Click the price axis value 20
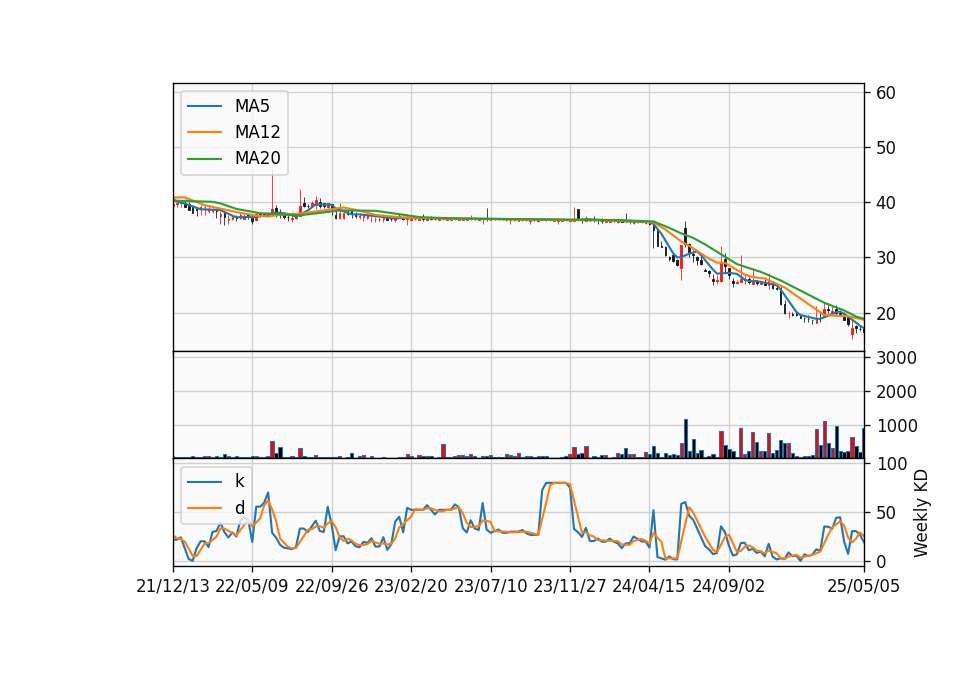This screenshot has height=690, width=960. (886, 313)
